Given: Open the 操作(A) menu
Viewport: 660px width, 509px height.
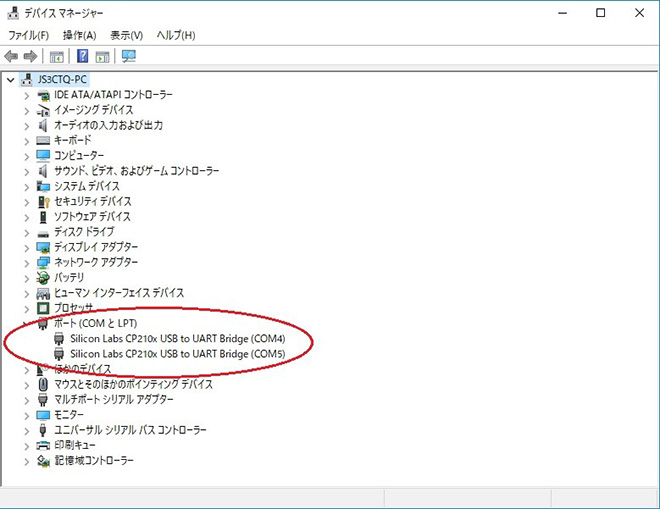Looking at the screenshot, I should click(80, 35).
